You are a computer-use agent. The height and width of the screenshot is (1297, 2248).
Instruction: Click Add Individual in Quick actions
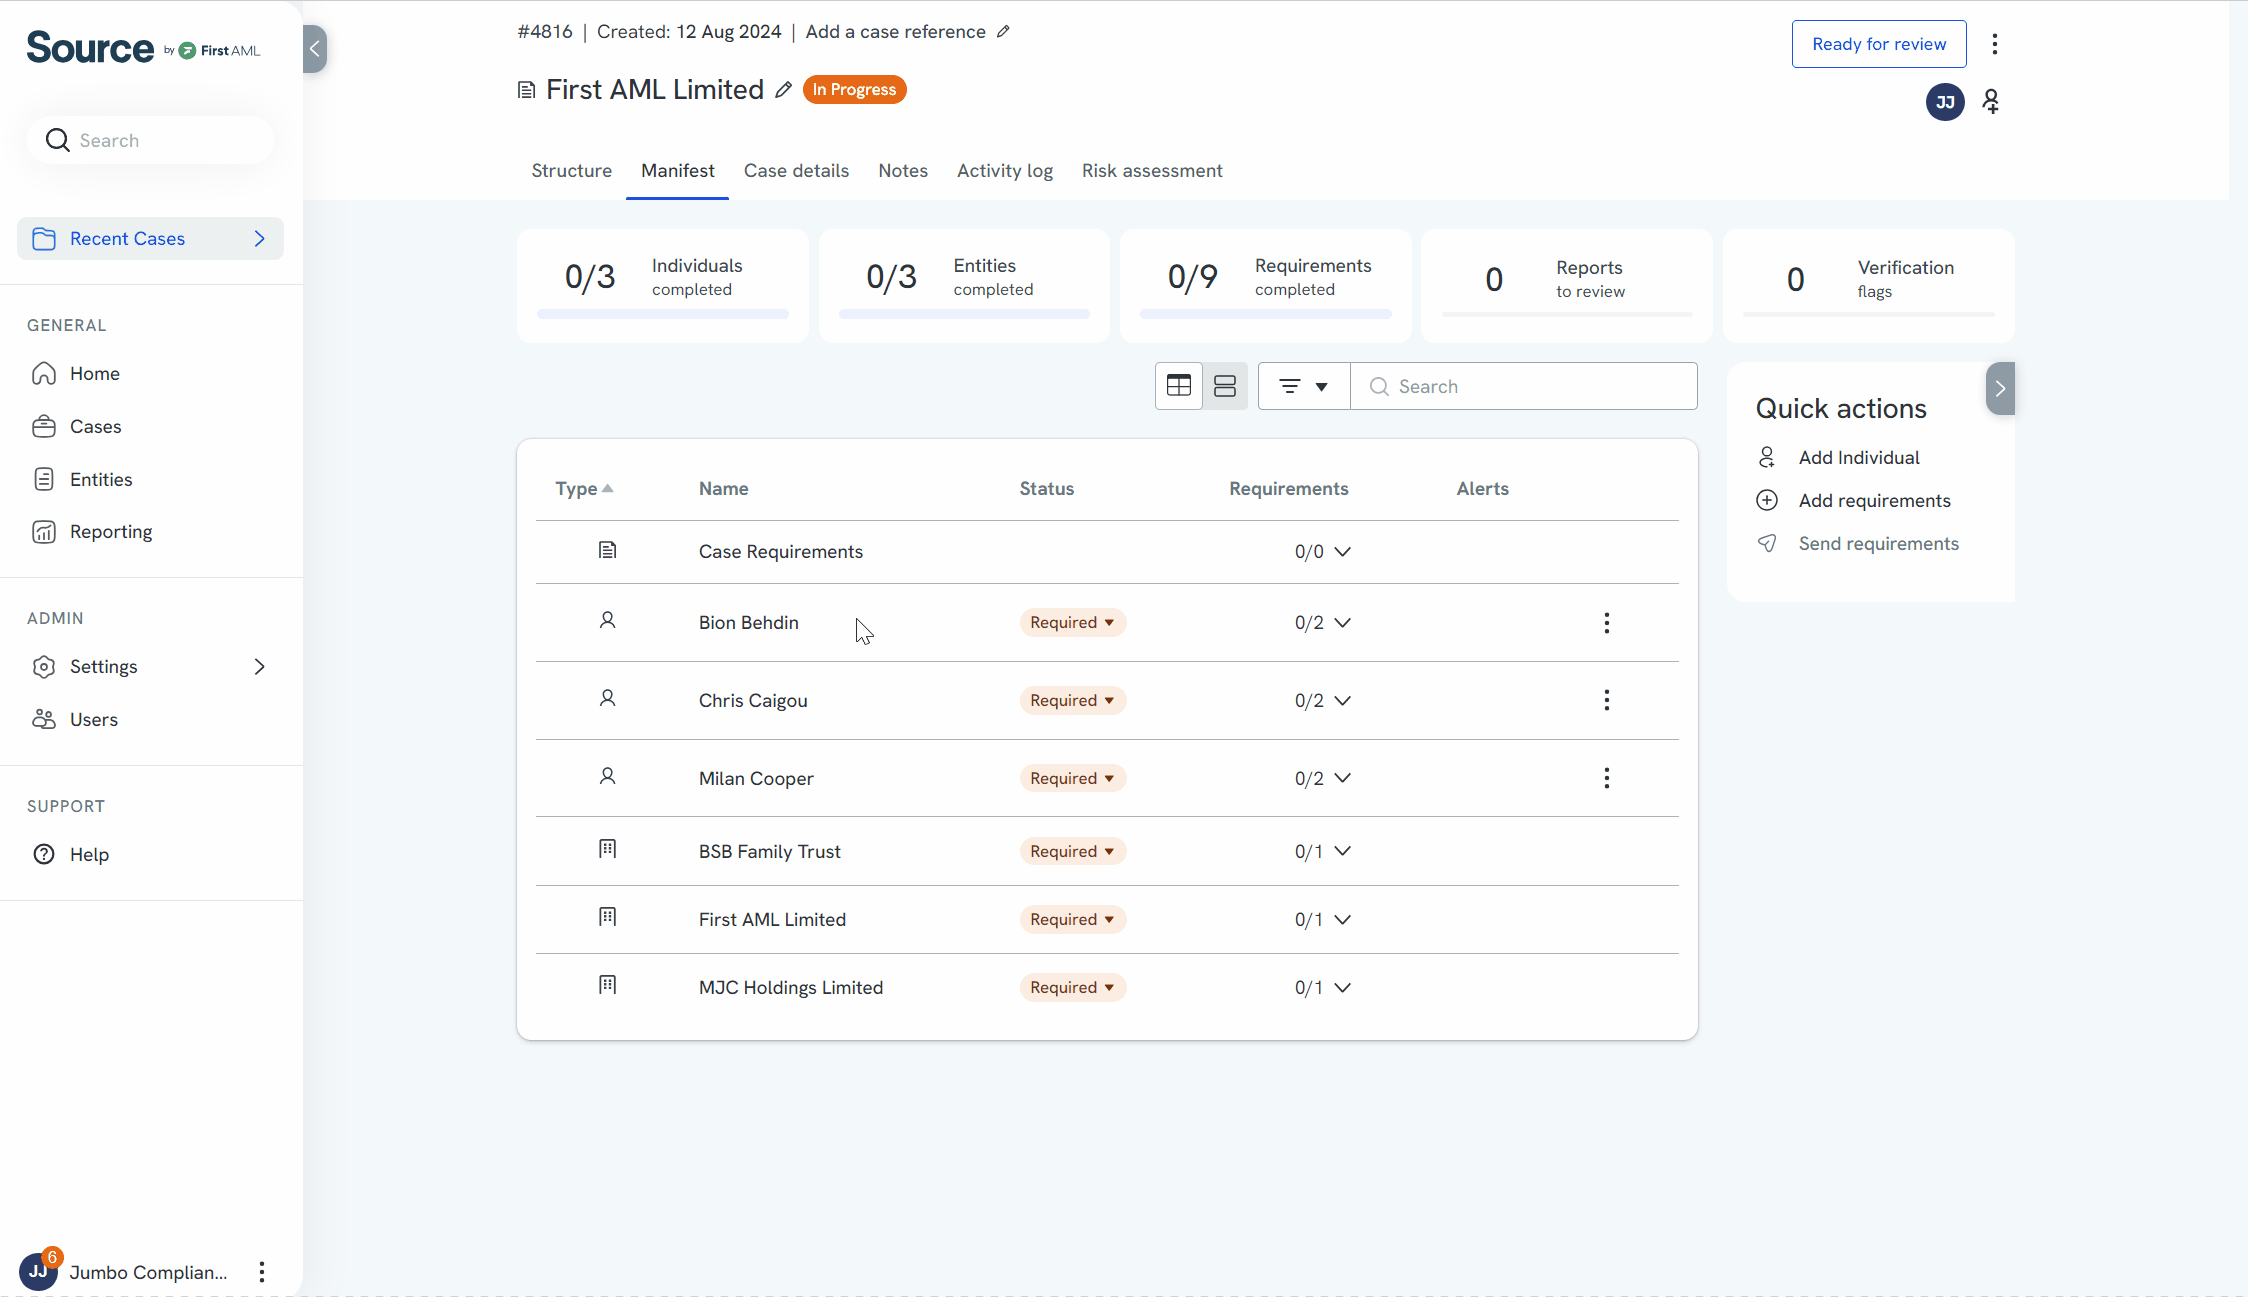coord(1858,458)
